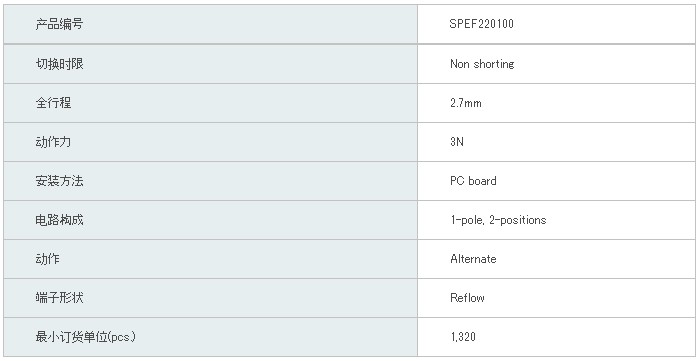
Task: Click the Alternate value text
Action: (x=473, y=259)
